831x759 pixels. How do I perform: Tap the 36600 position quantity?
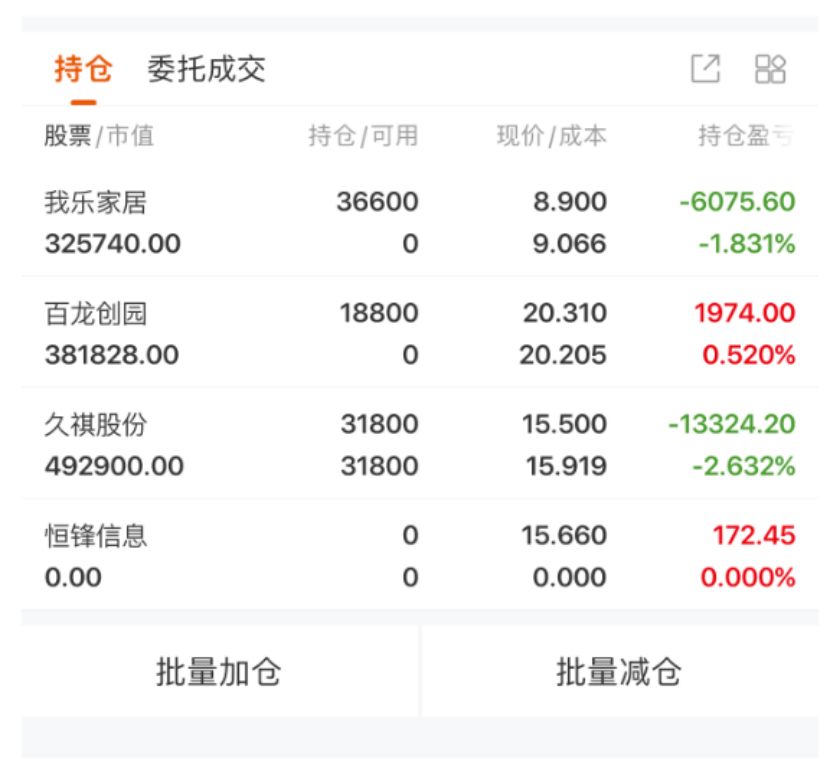377,202
